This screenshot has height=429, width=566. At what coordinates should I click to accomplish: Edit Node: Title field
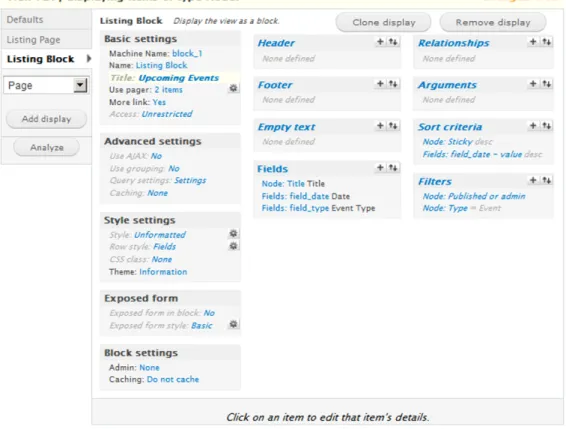pos(283,183)
